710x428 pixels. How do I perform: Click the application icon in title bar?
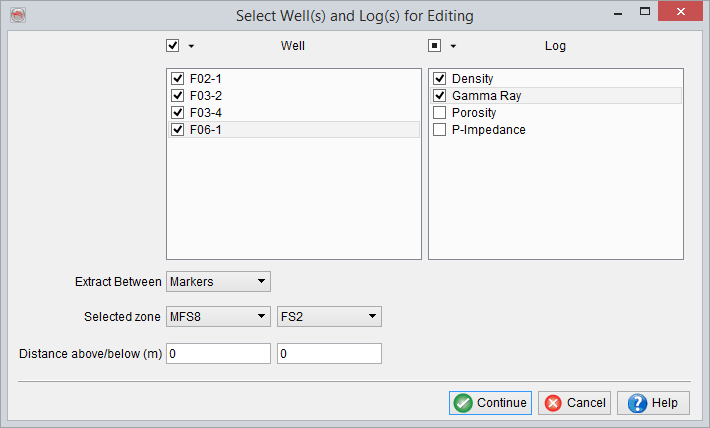coord(16,15)
